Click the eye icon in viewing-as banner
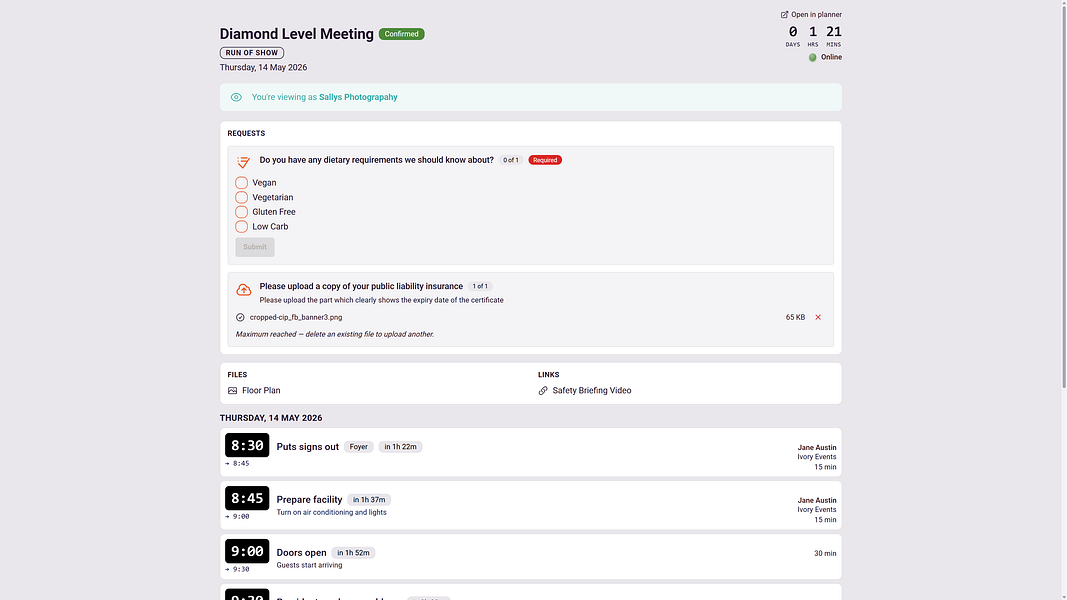Screen dimensions: 1067x600 [x=236, y=97]
